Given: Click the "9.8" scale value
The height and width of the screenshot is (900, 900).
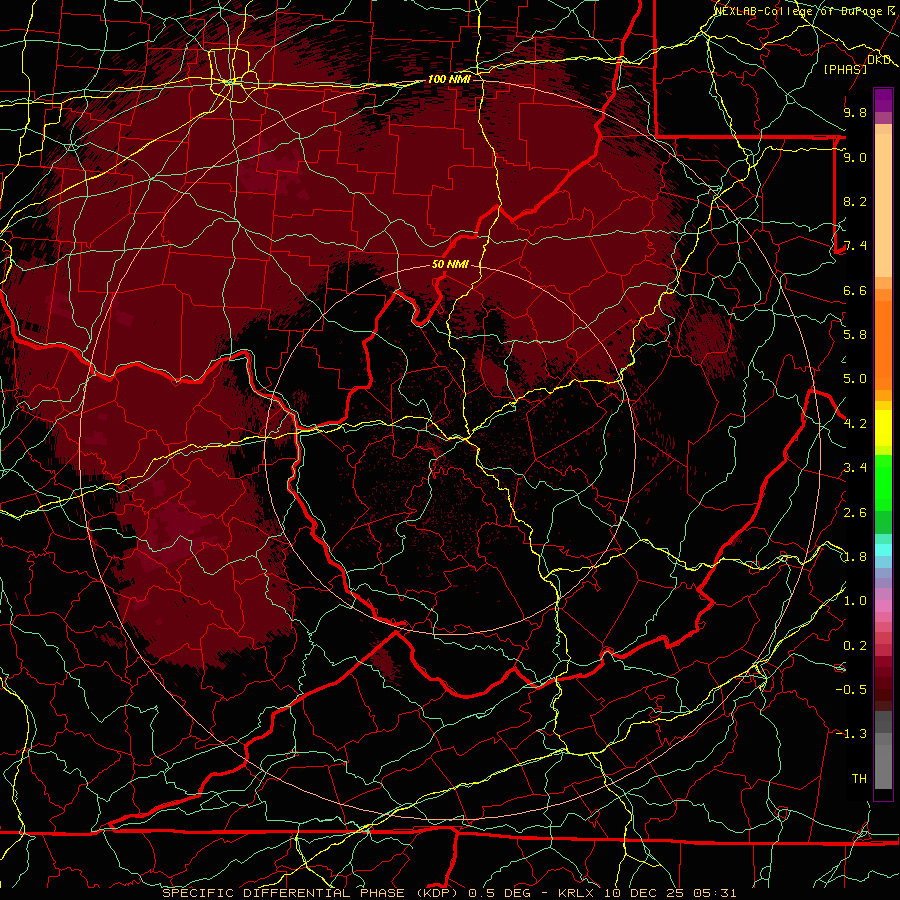Looking at the screenshot, I should click(x=855, y=112).
